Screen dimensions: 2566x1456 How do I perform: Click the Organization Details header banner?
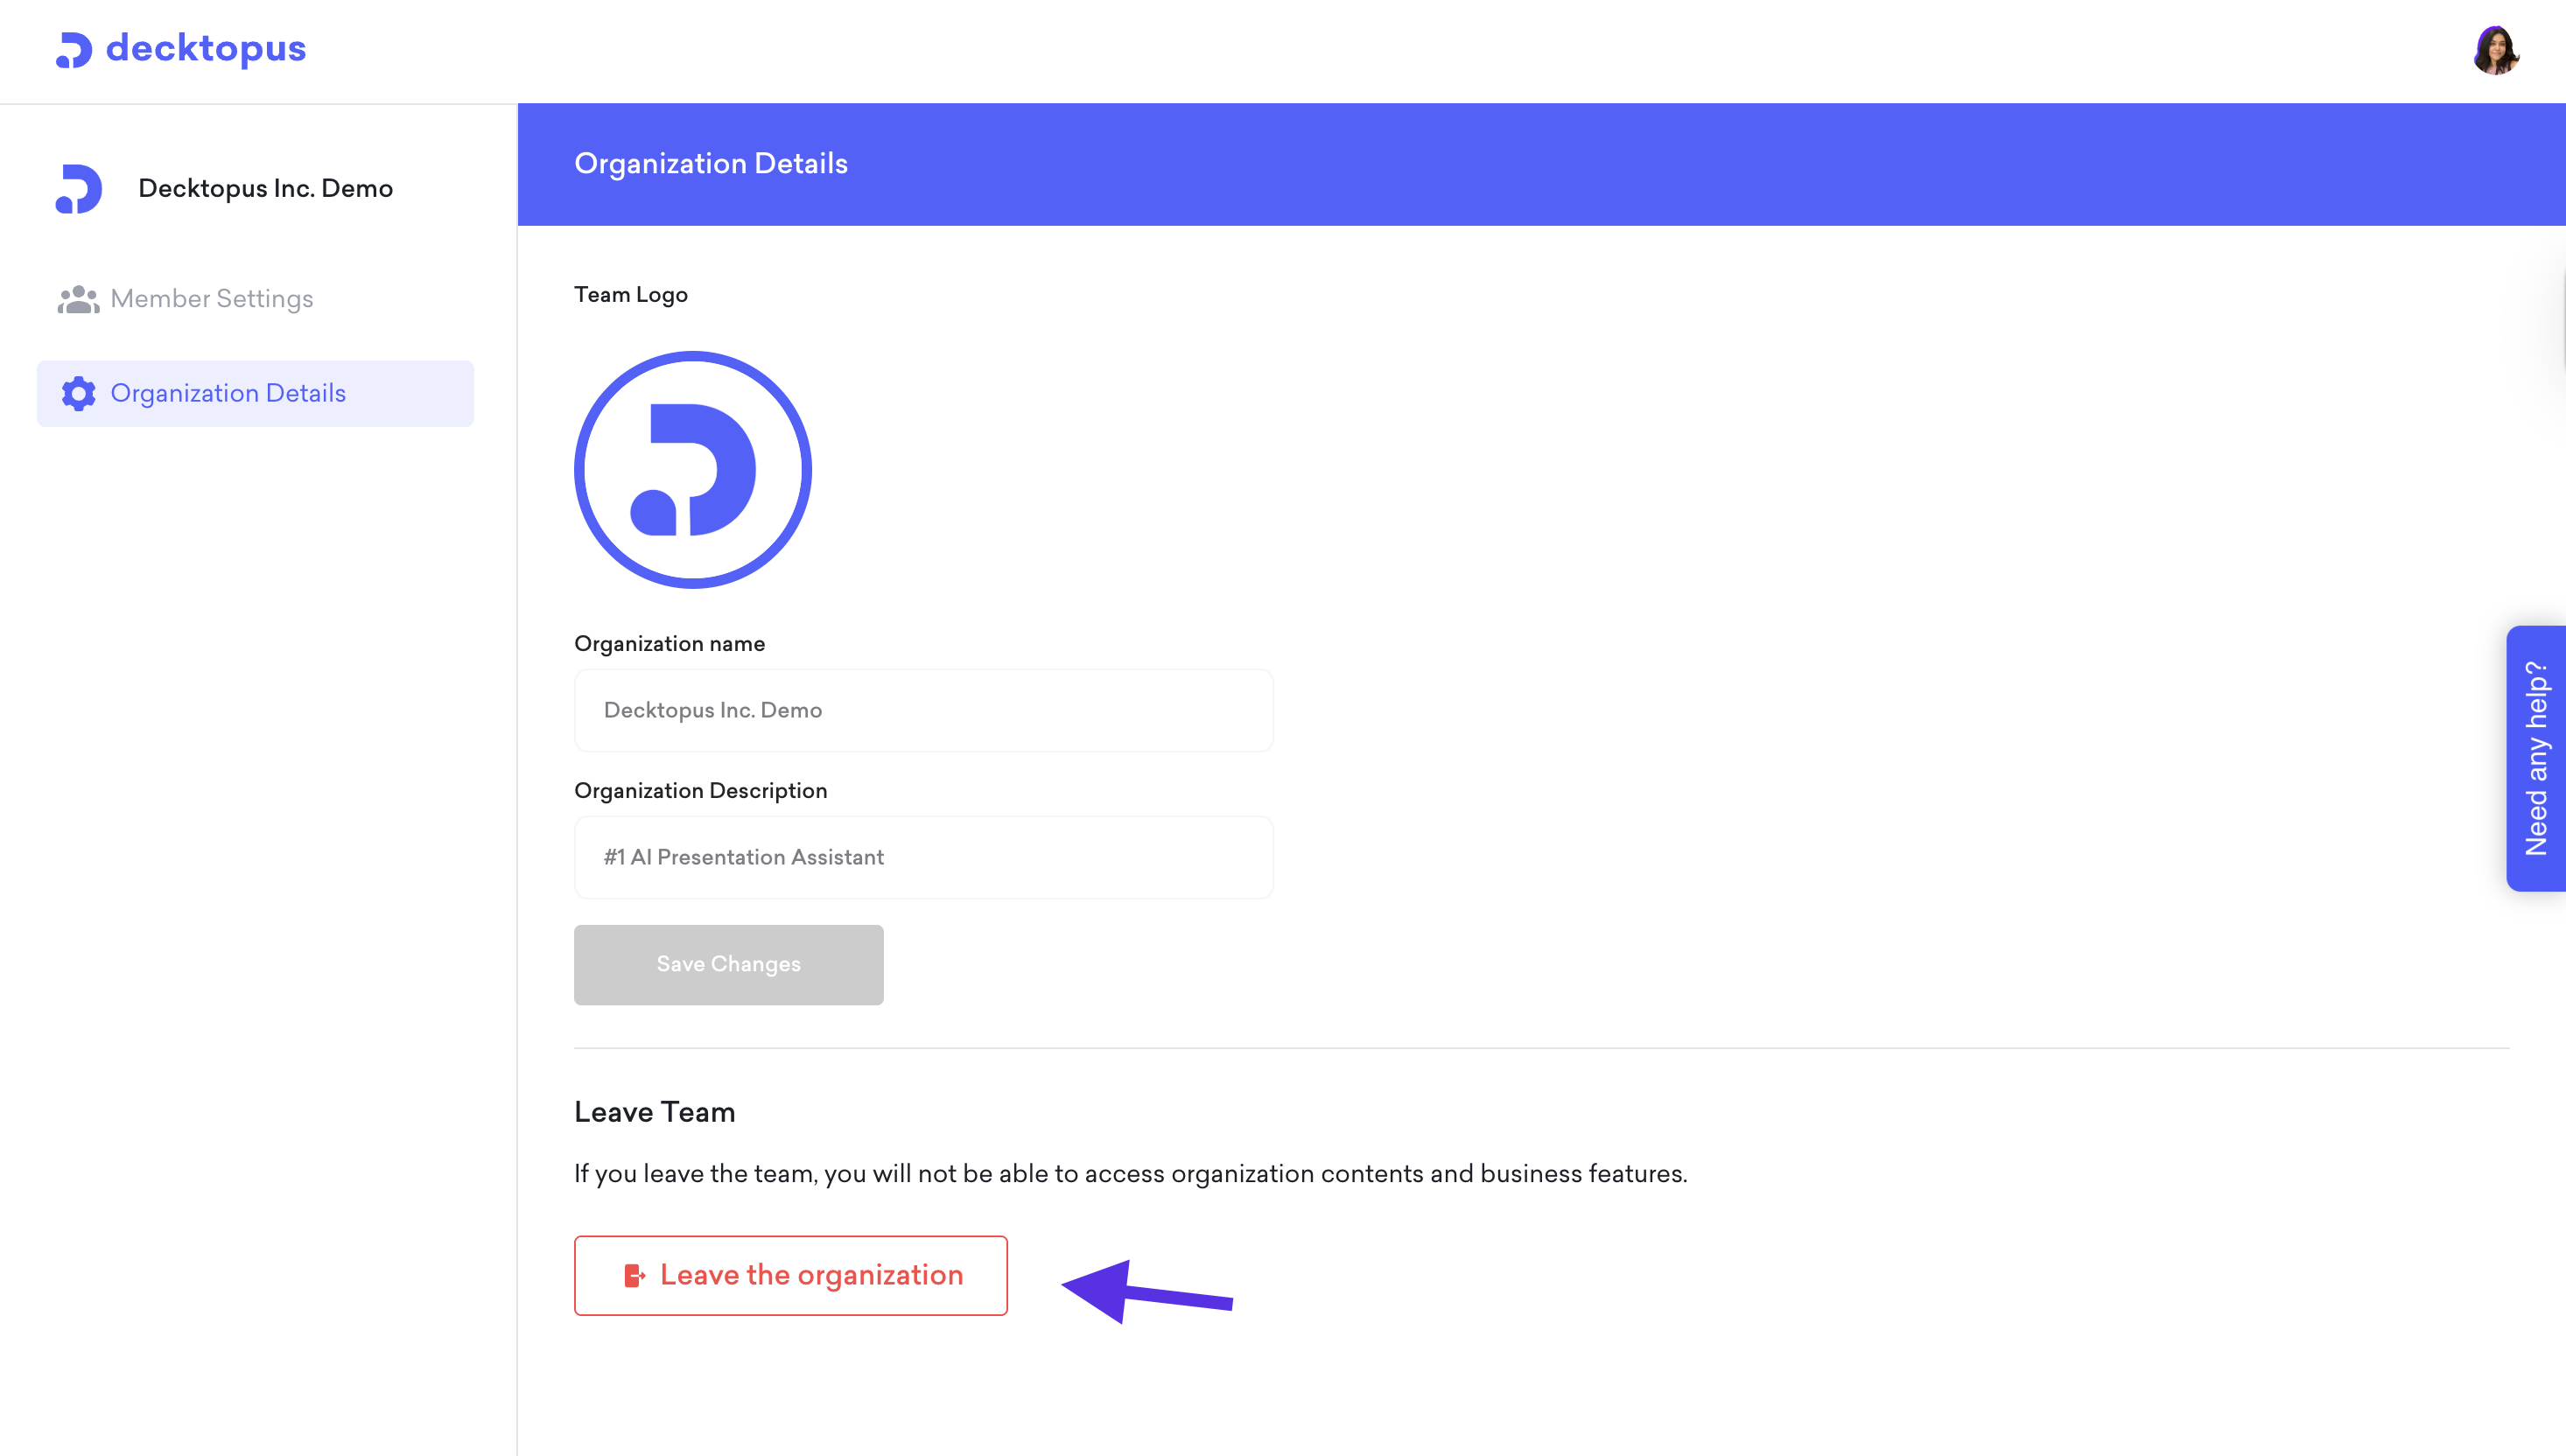coord(1541,164)
